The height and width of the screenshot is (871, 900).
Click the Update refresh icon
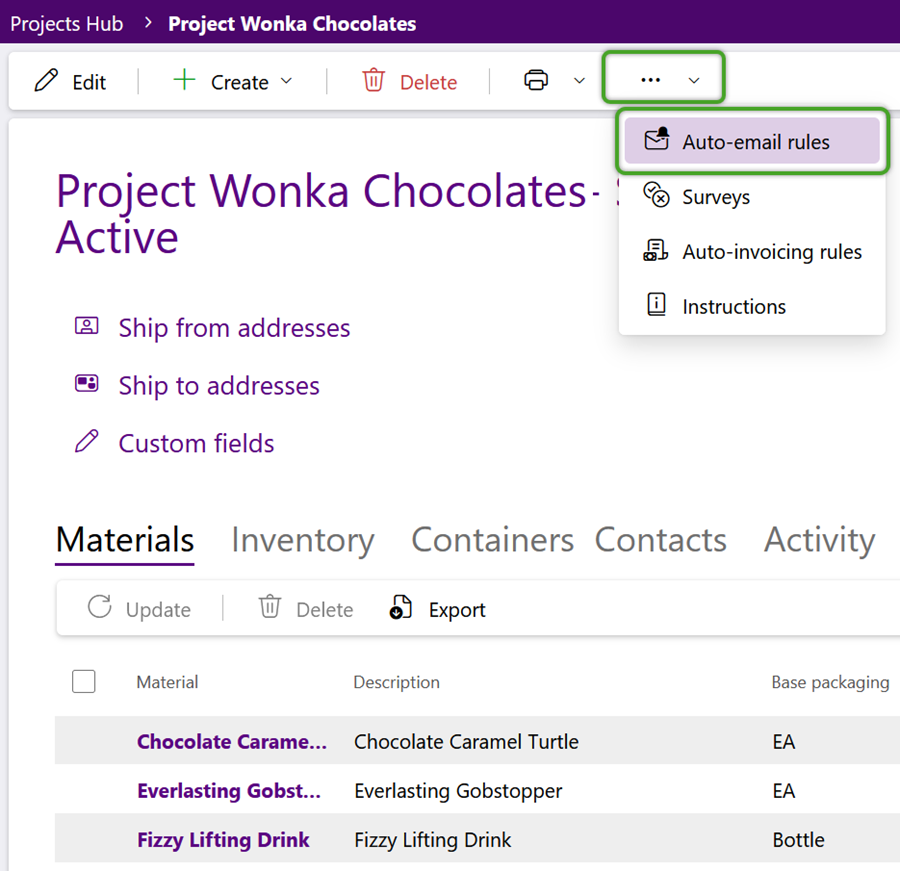click(x=100, y=607)
